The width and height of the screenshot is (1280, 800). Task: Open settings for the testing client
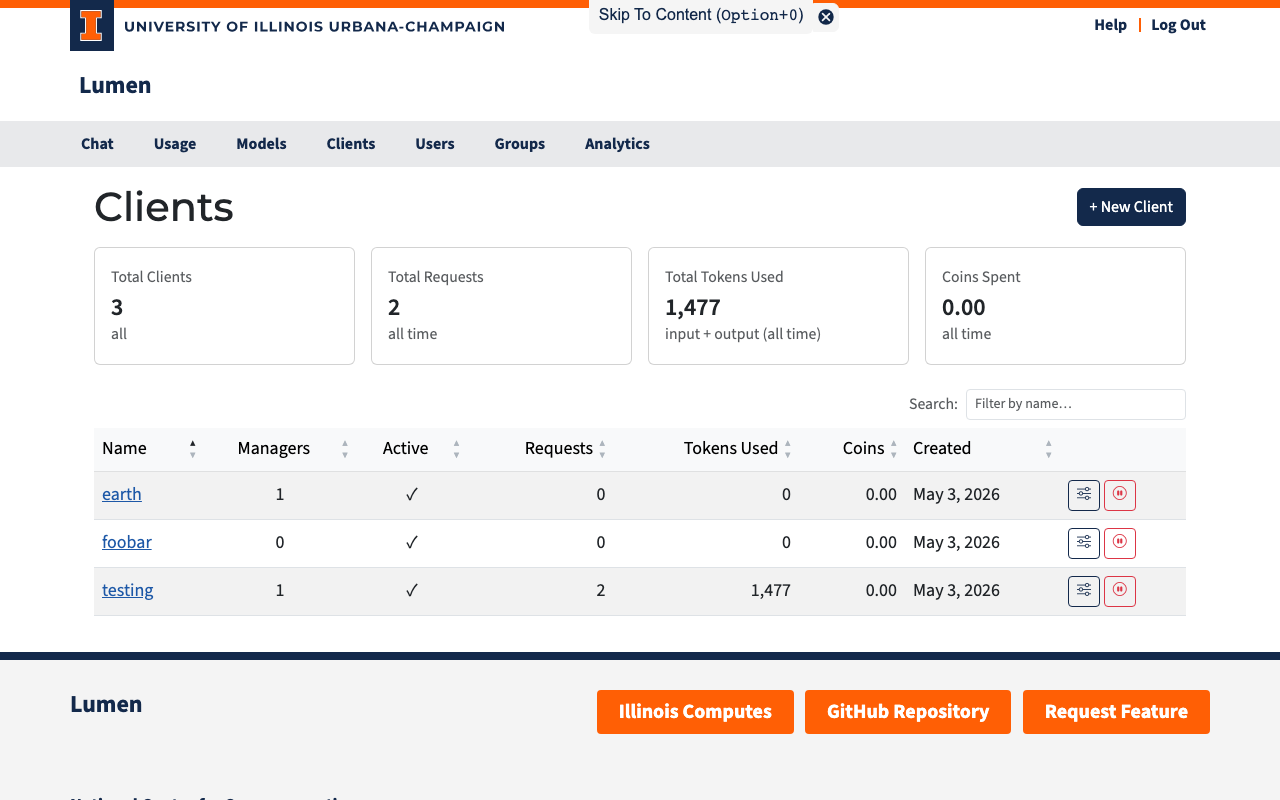tap(1084, 591)
